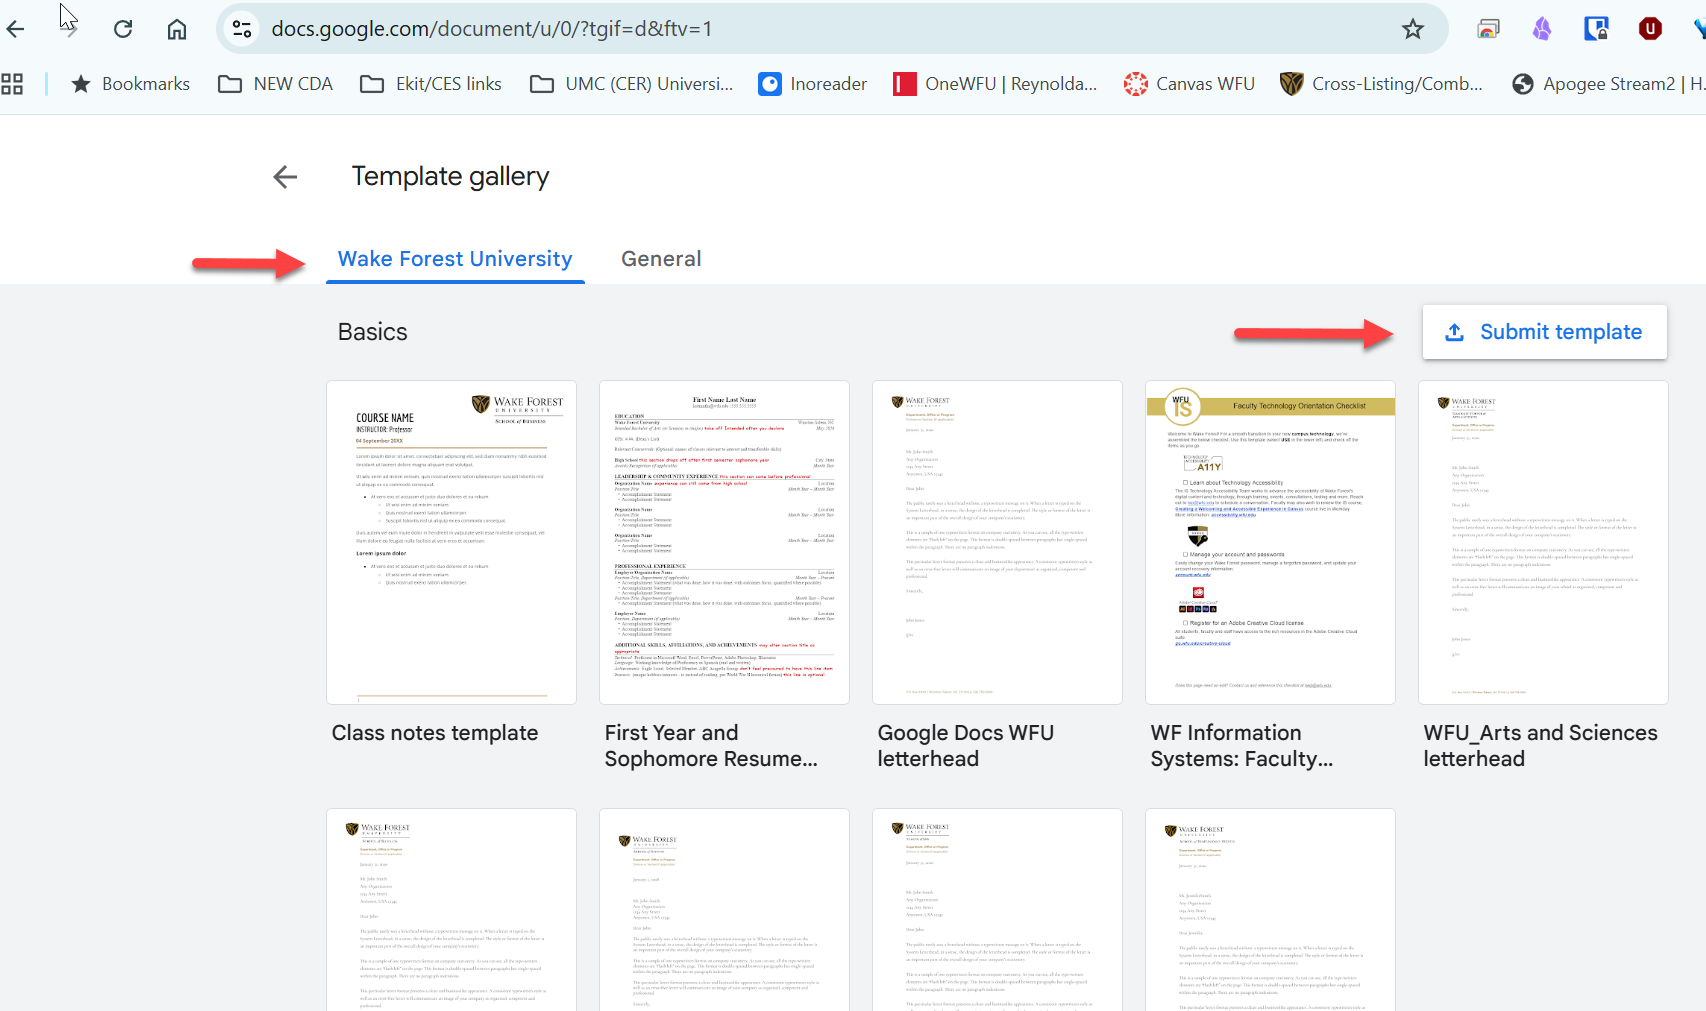Open the OneWFU | Reynolda bookmark
Image resolution: width=1706 pixels, height=1011 pixels.
[x=995, y=84]
